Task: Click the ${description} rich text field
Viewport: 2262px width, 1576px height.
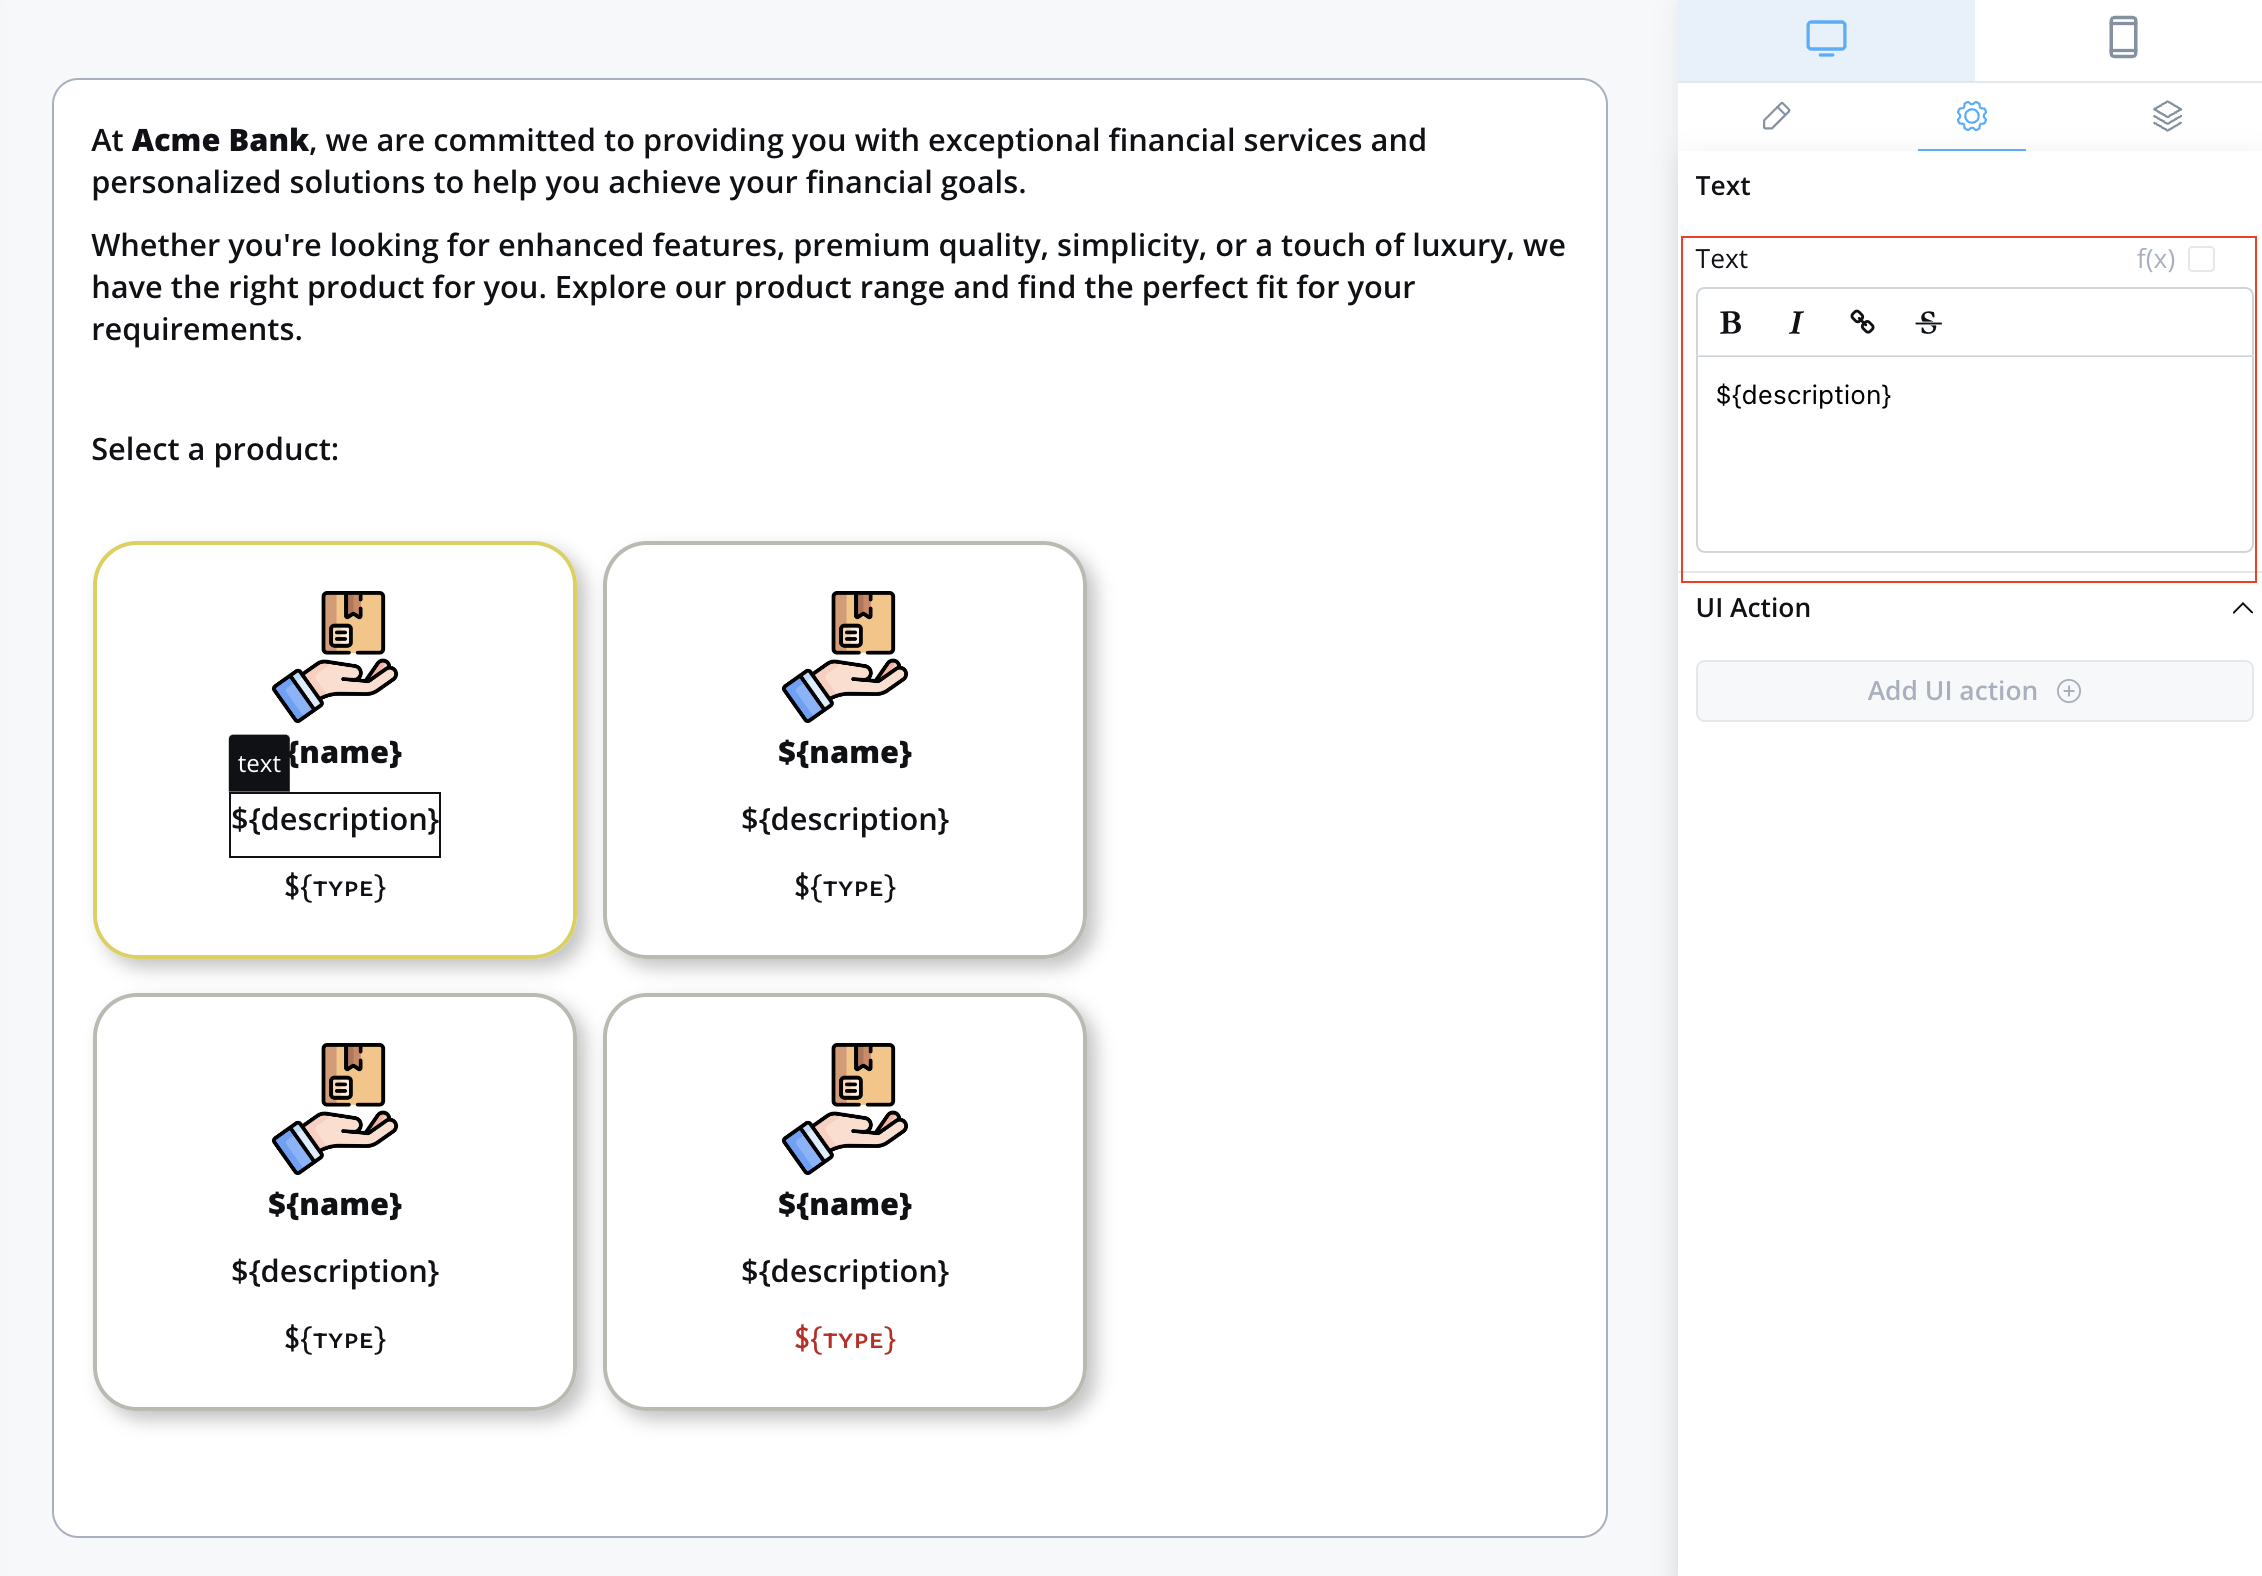Action: [1974, 453]
